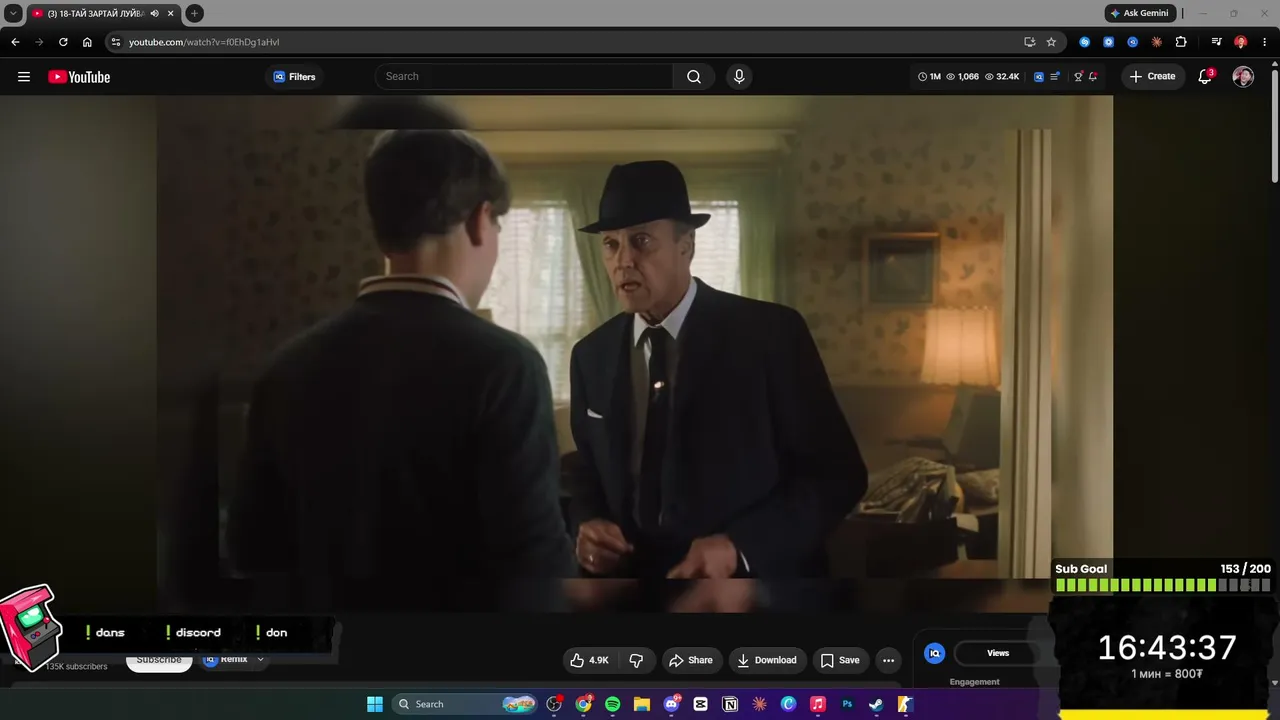Viewport: 1280px width, 720px height.
Task: Launch Steam from the taskbar
Action: [876, 704]
